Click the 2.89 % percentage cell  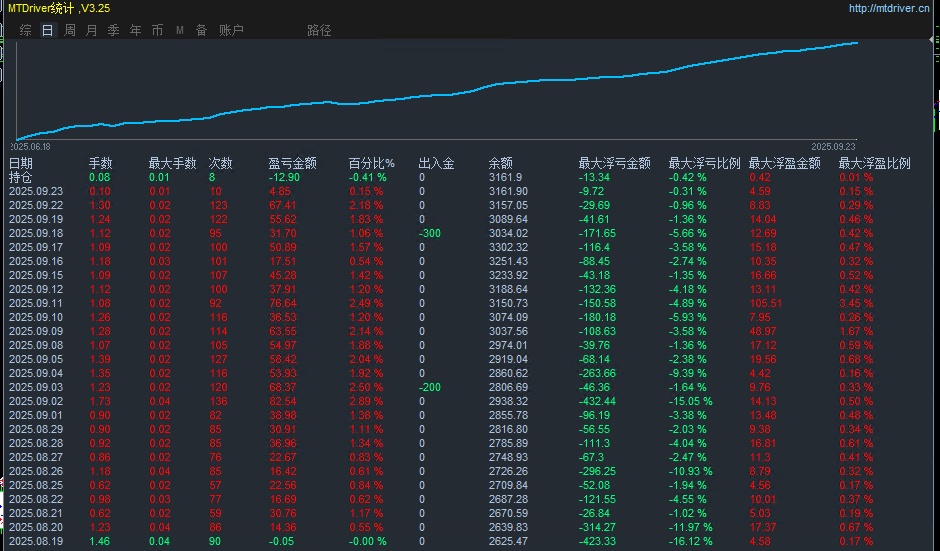[x=366, y=401]
